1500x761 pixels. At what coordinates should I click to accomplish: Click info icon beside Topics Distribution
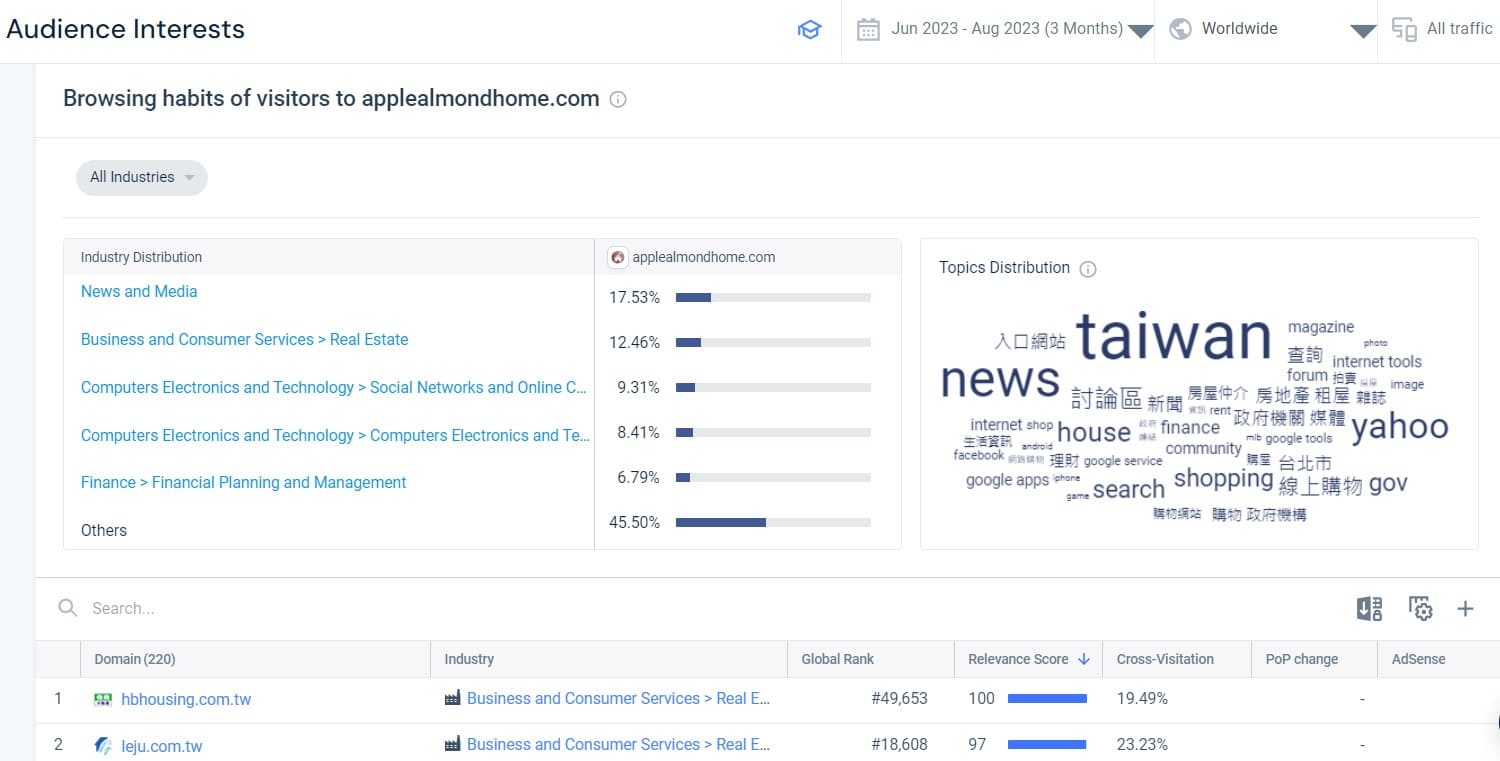click(x=1088, y=269)
